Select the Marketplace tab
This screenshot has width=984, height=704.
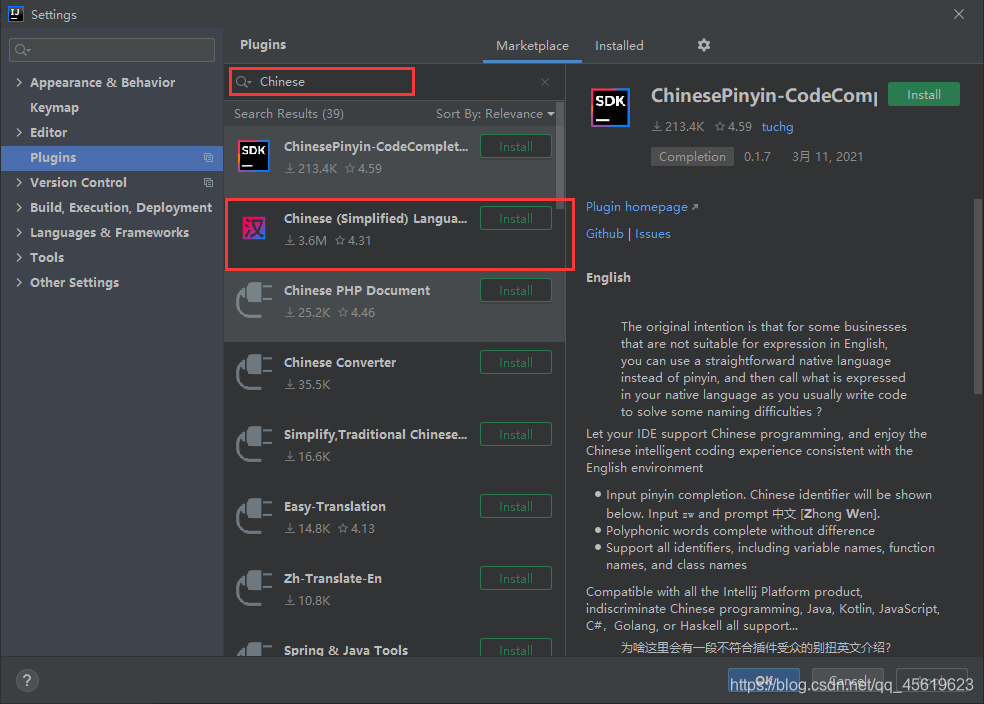pos(532,45)
